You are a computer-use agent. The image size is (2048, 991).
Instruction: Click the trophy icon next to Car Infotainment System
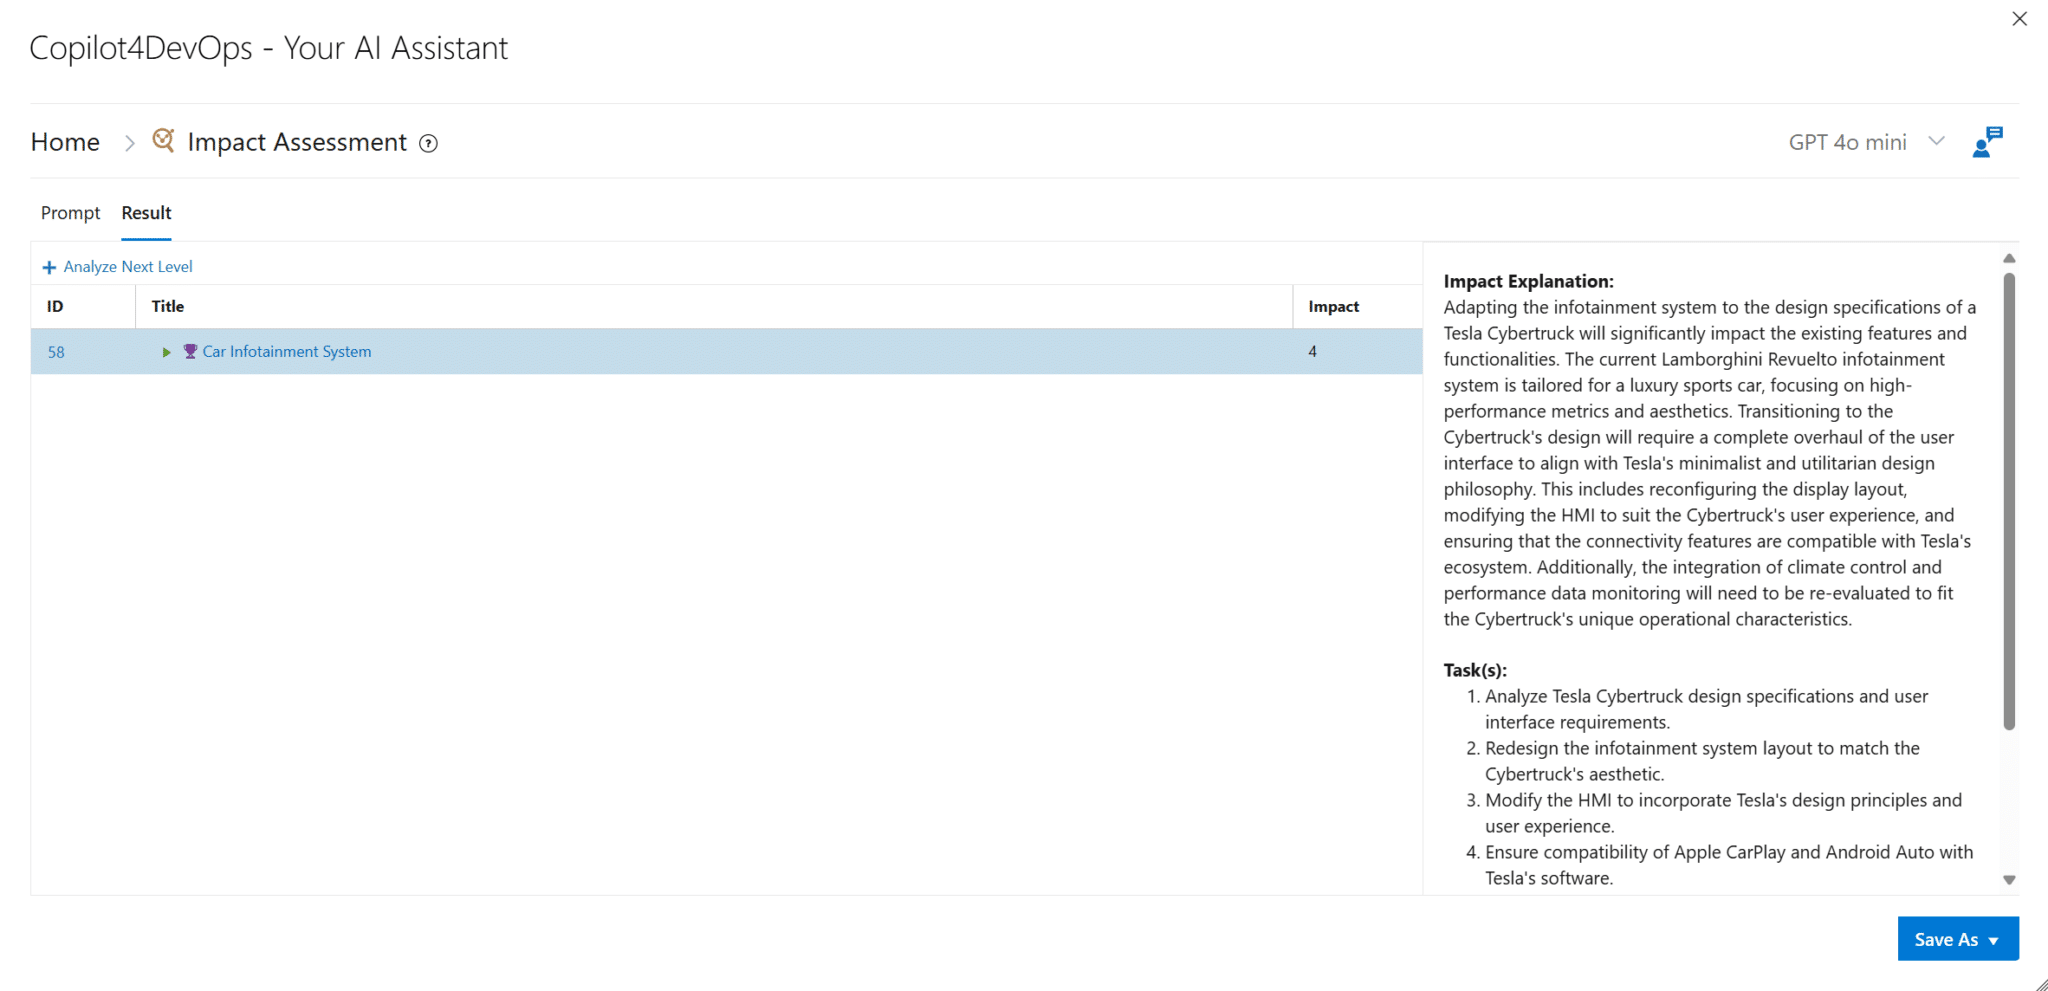coord(190,351)
